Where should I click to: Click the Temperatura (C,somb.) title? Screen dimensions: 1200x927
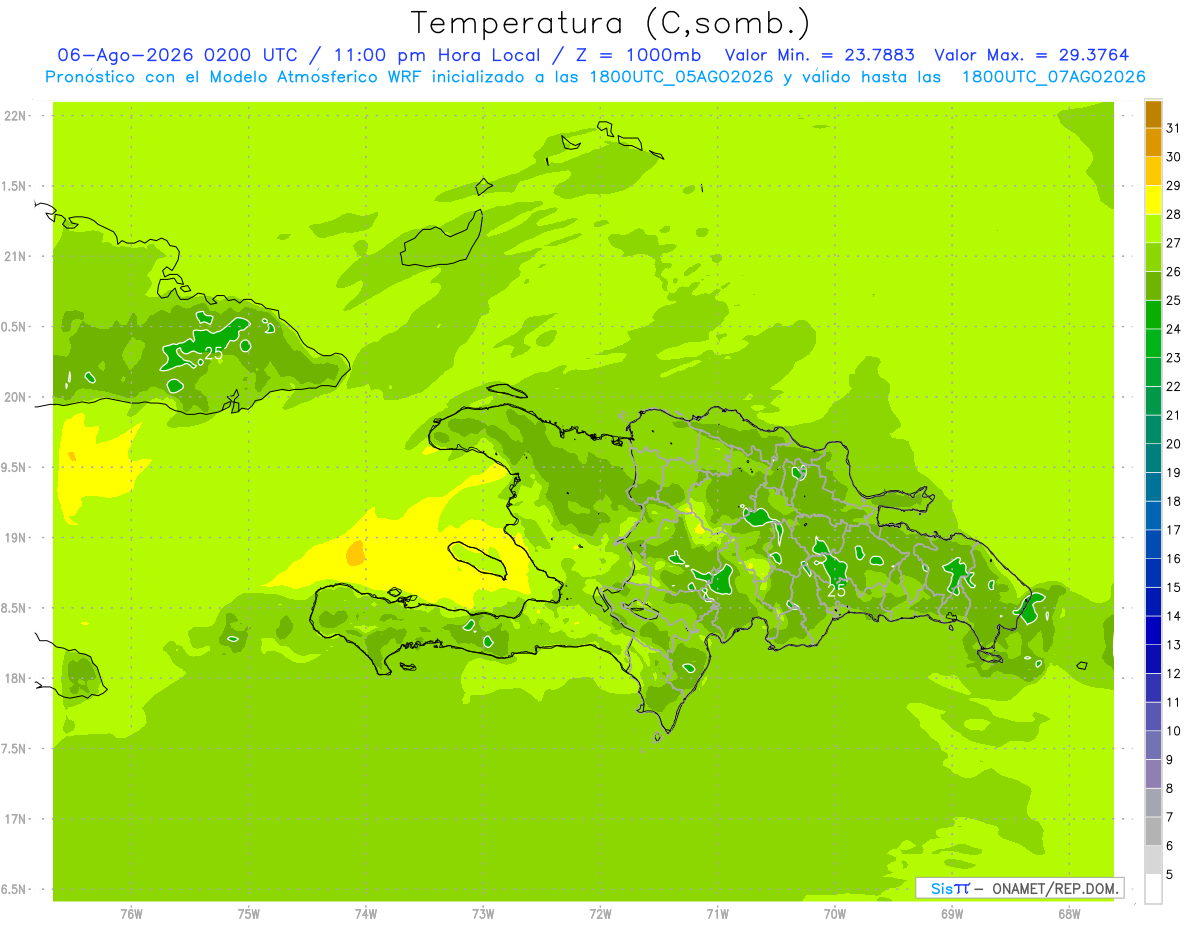click(x=611, y=23)
